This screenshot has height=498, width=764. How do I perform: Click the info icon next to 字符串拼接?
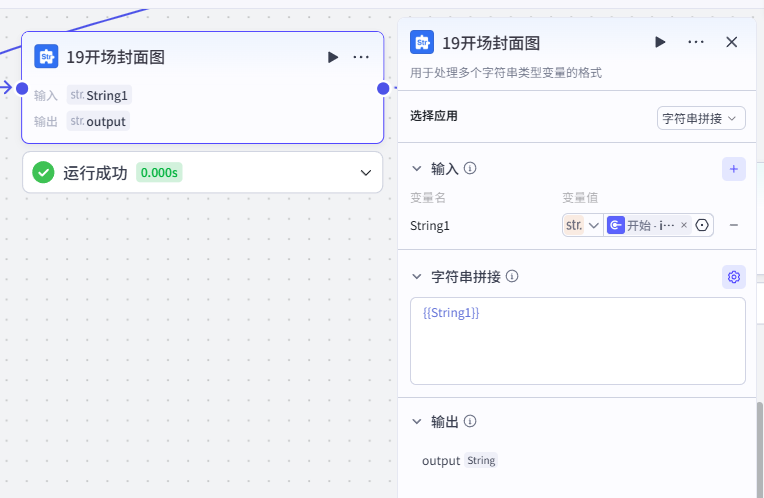coord(512,276)
